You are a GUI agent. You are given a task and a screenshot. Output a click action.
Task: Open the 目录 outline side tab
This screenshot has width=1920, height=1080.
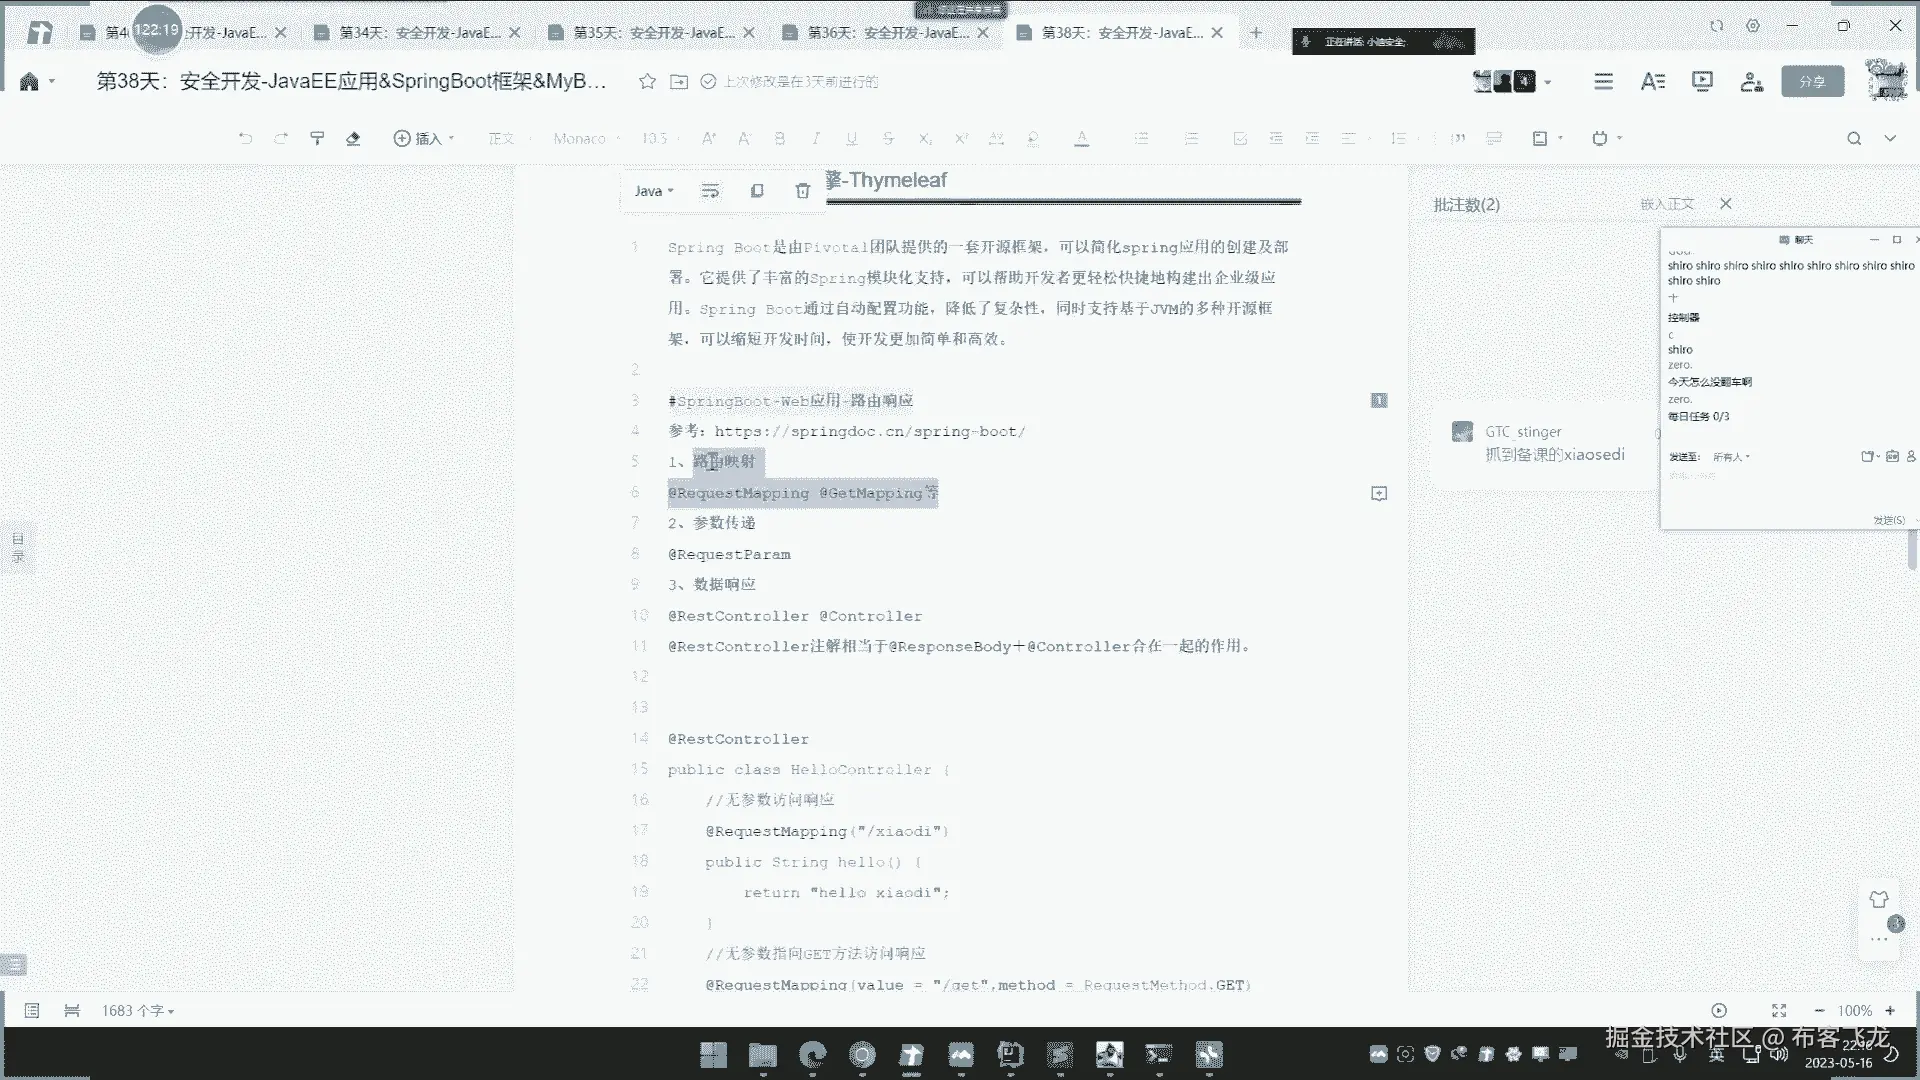tap(17, 548)
